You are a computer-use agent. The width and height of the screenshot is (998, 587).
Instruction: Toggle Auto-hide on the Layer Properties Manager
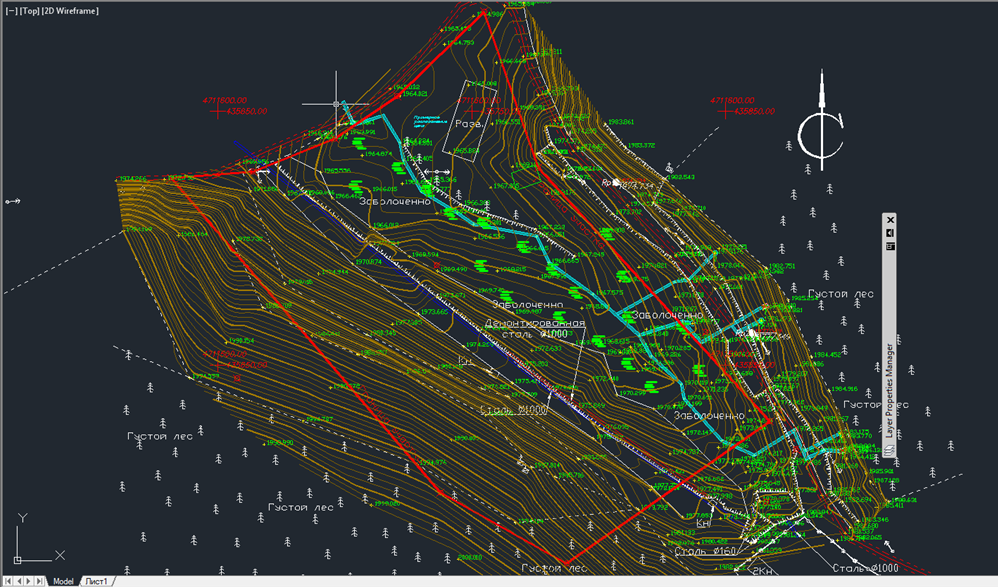[890, 232]
